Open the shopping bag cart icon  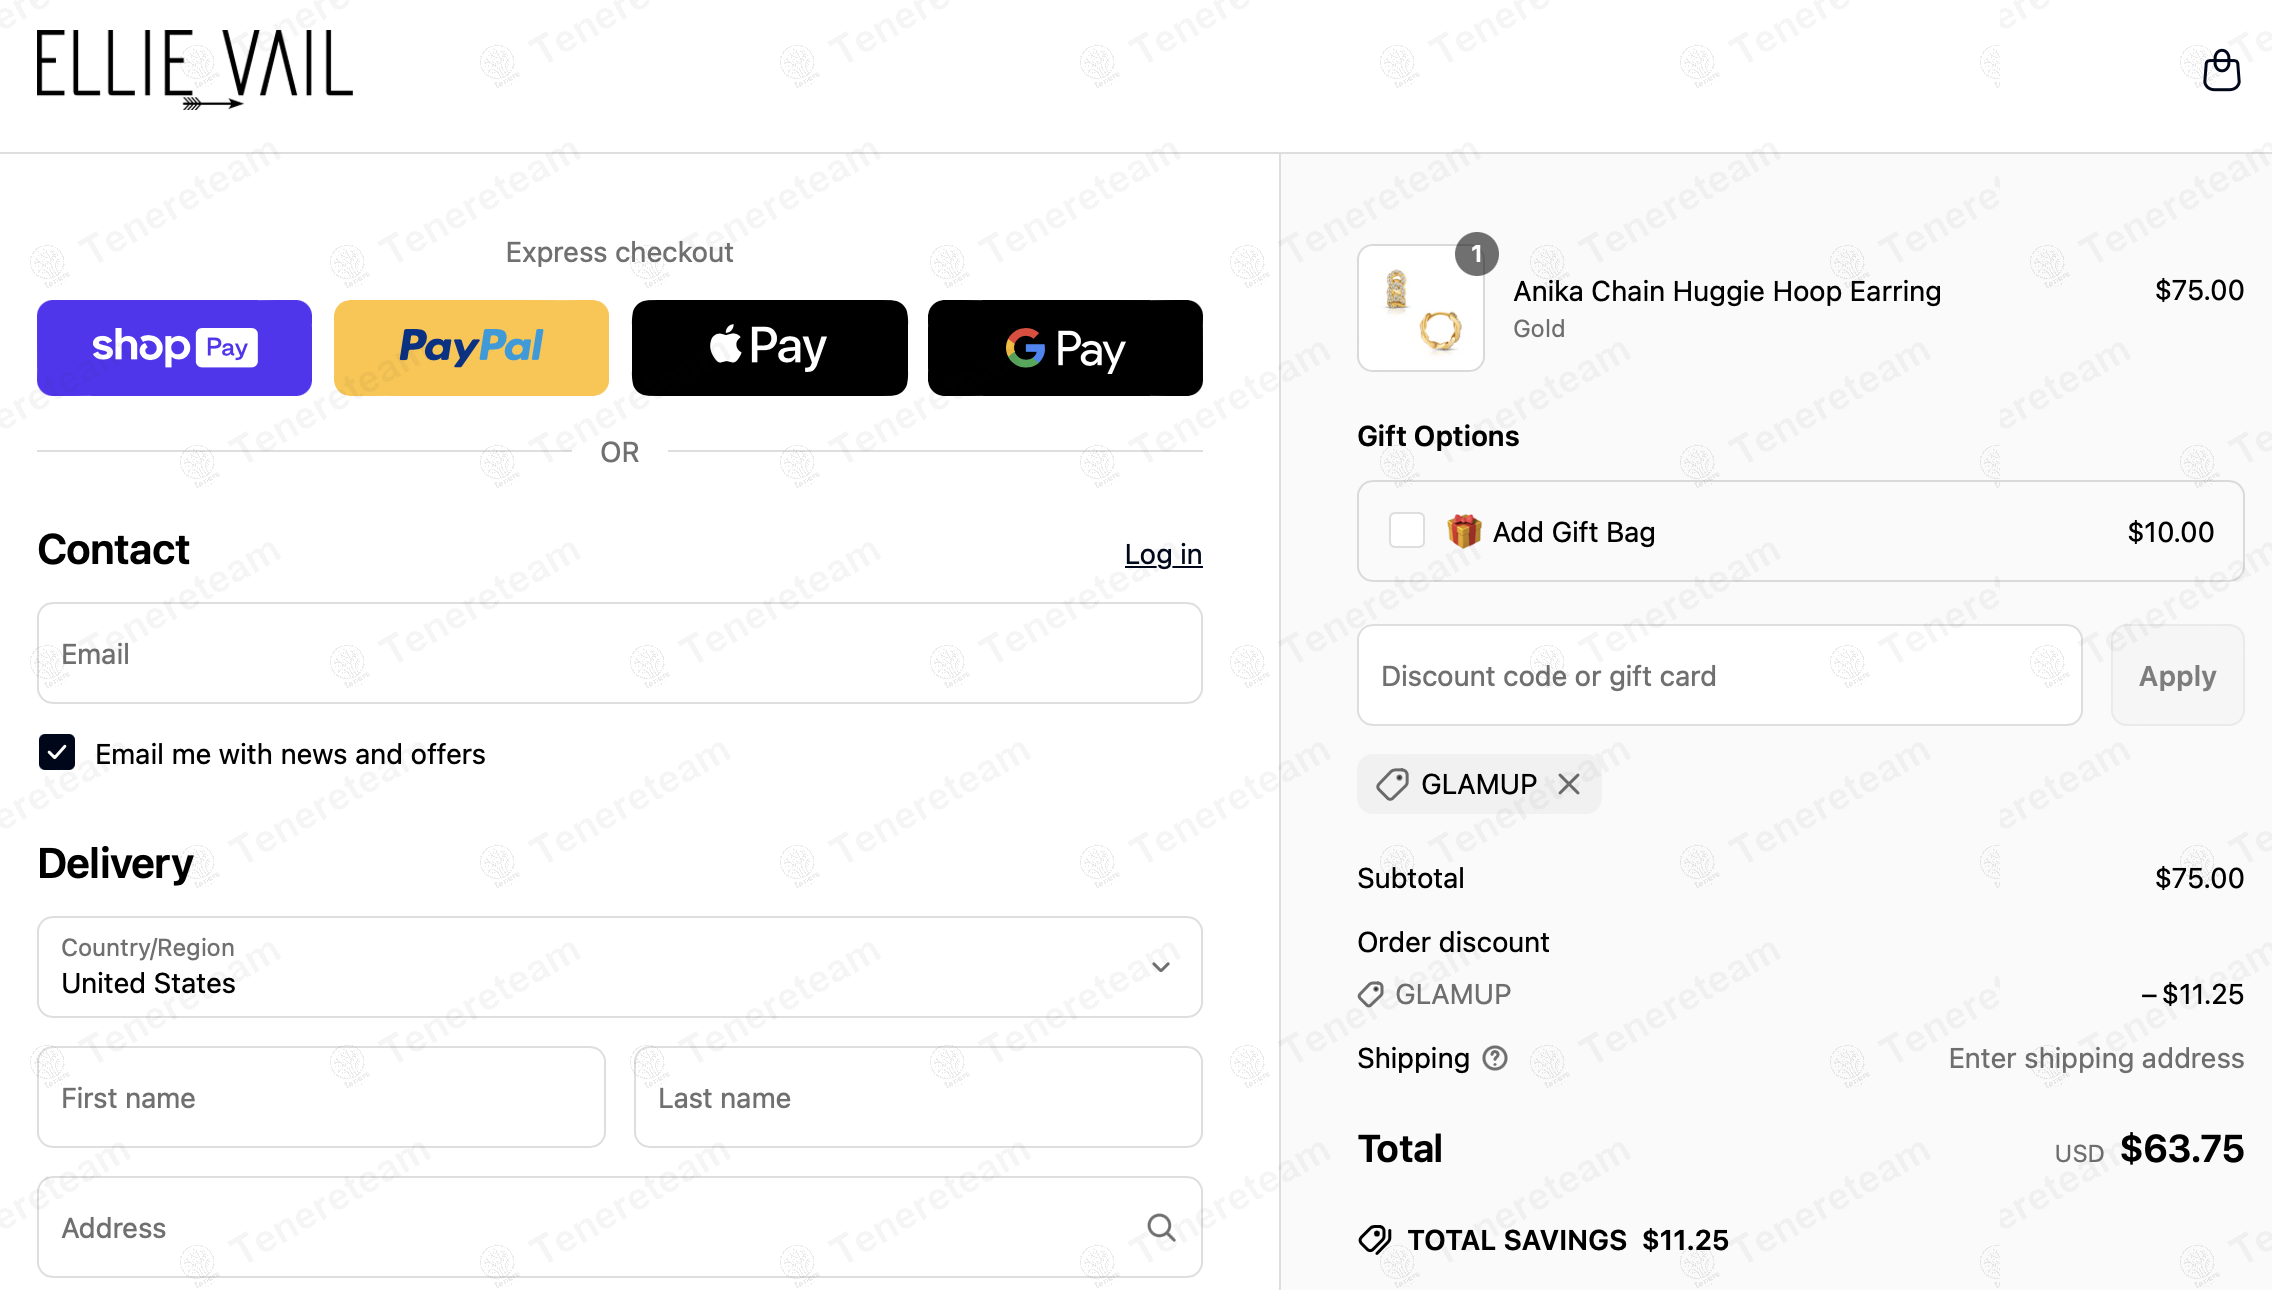point(2221,70)
